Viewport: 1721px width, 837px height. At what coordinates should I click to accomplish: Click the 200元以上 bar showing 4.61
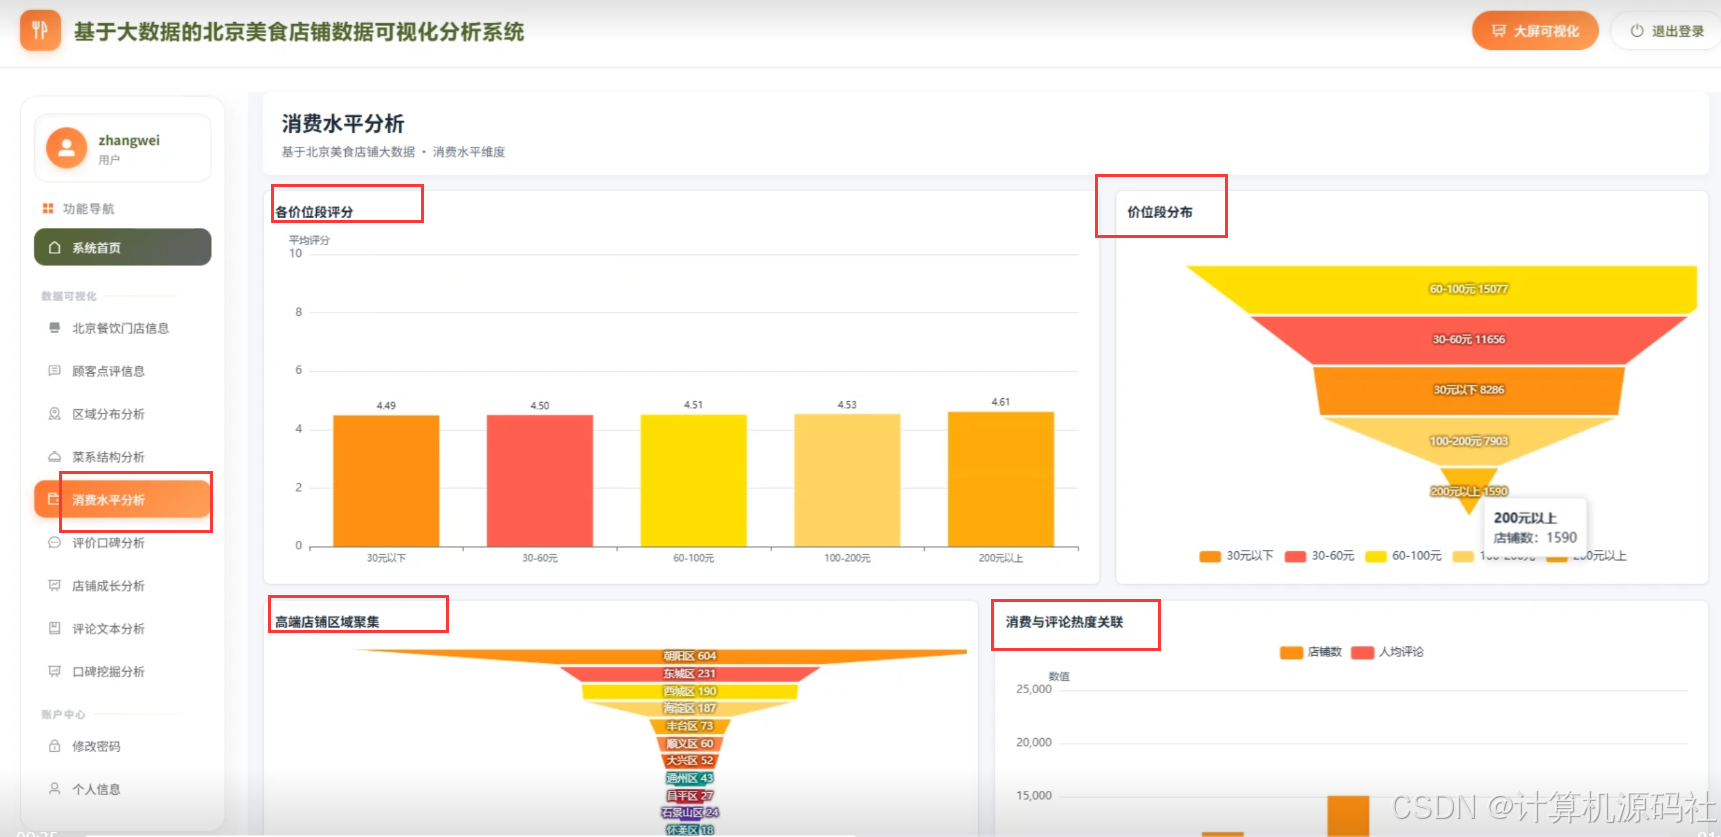coord(1001,479)
